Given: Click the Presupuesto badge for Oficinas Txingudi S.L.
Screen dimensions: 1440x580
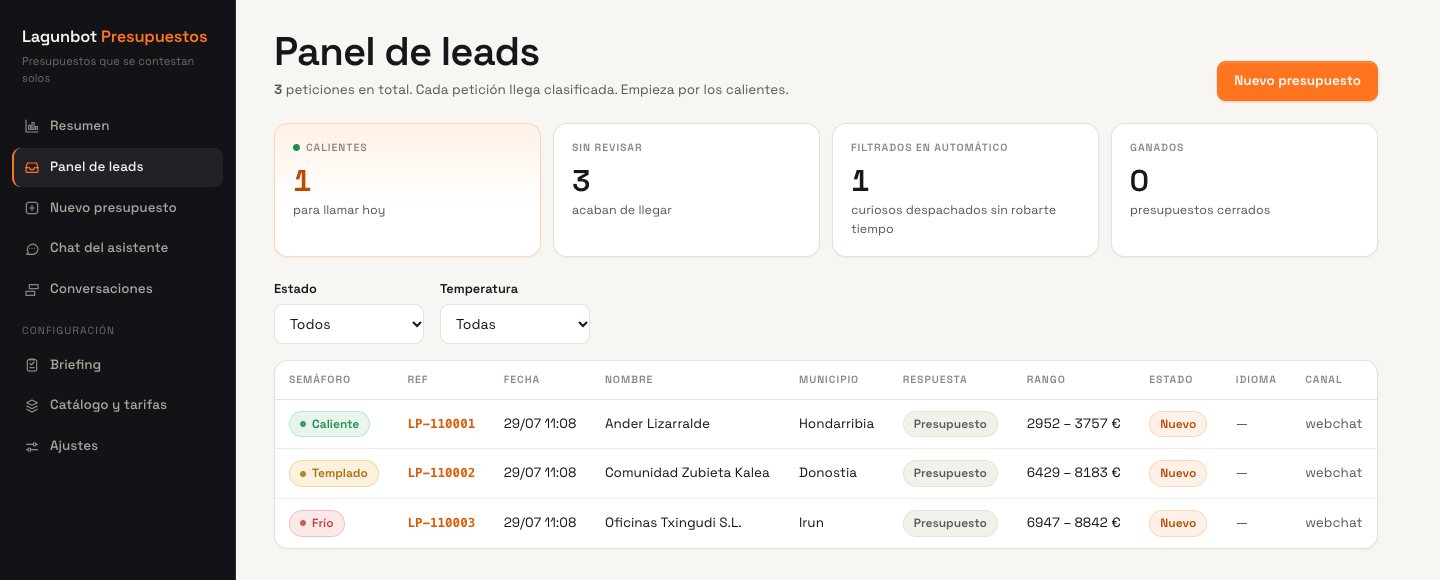Looking at the screenshot, I should pos(950,523).
